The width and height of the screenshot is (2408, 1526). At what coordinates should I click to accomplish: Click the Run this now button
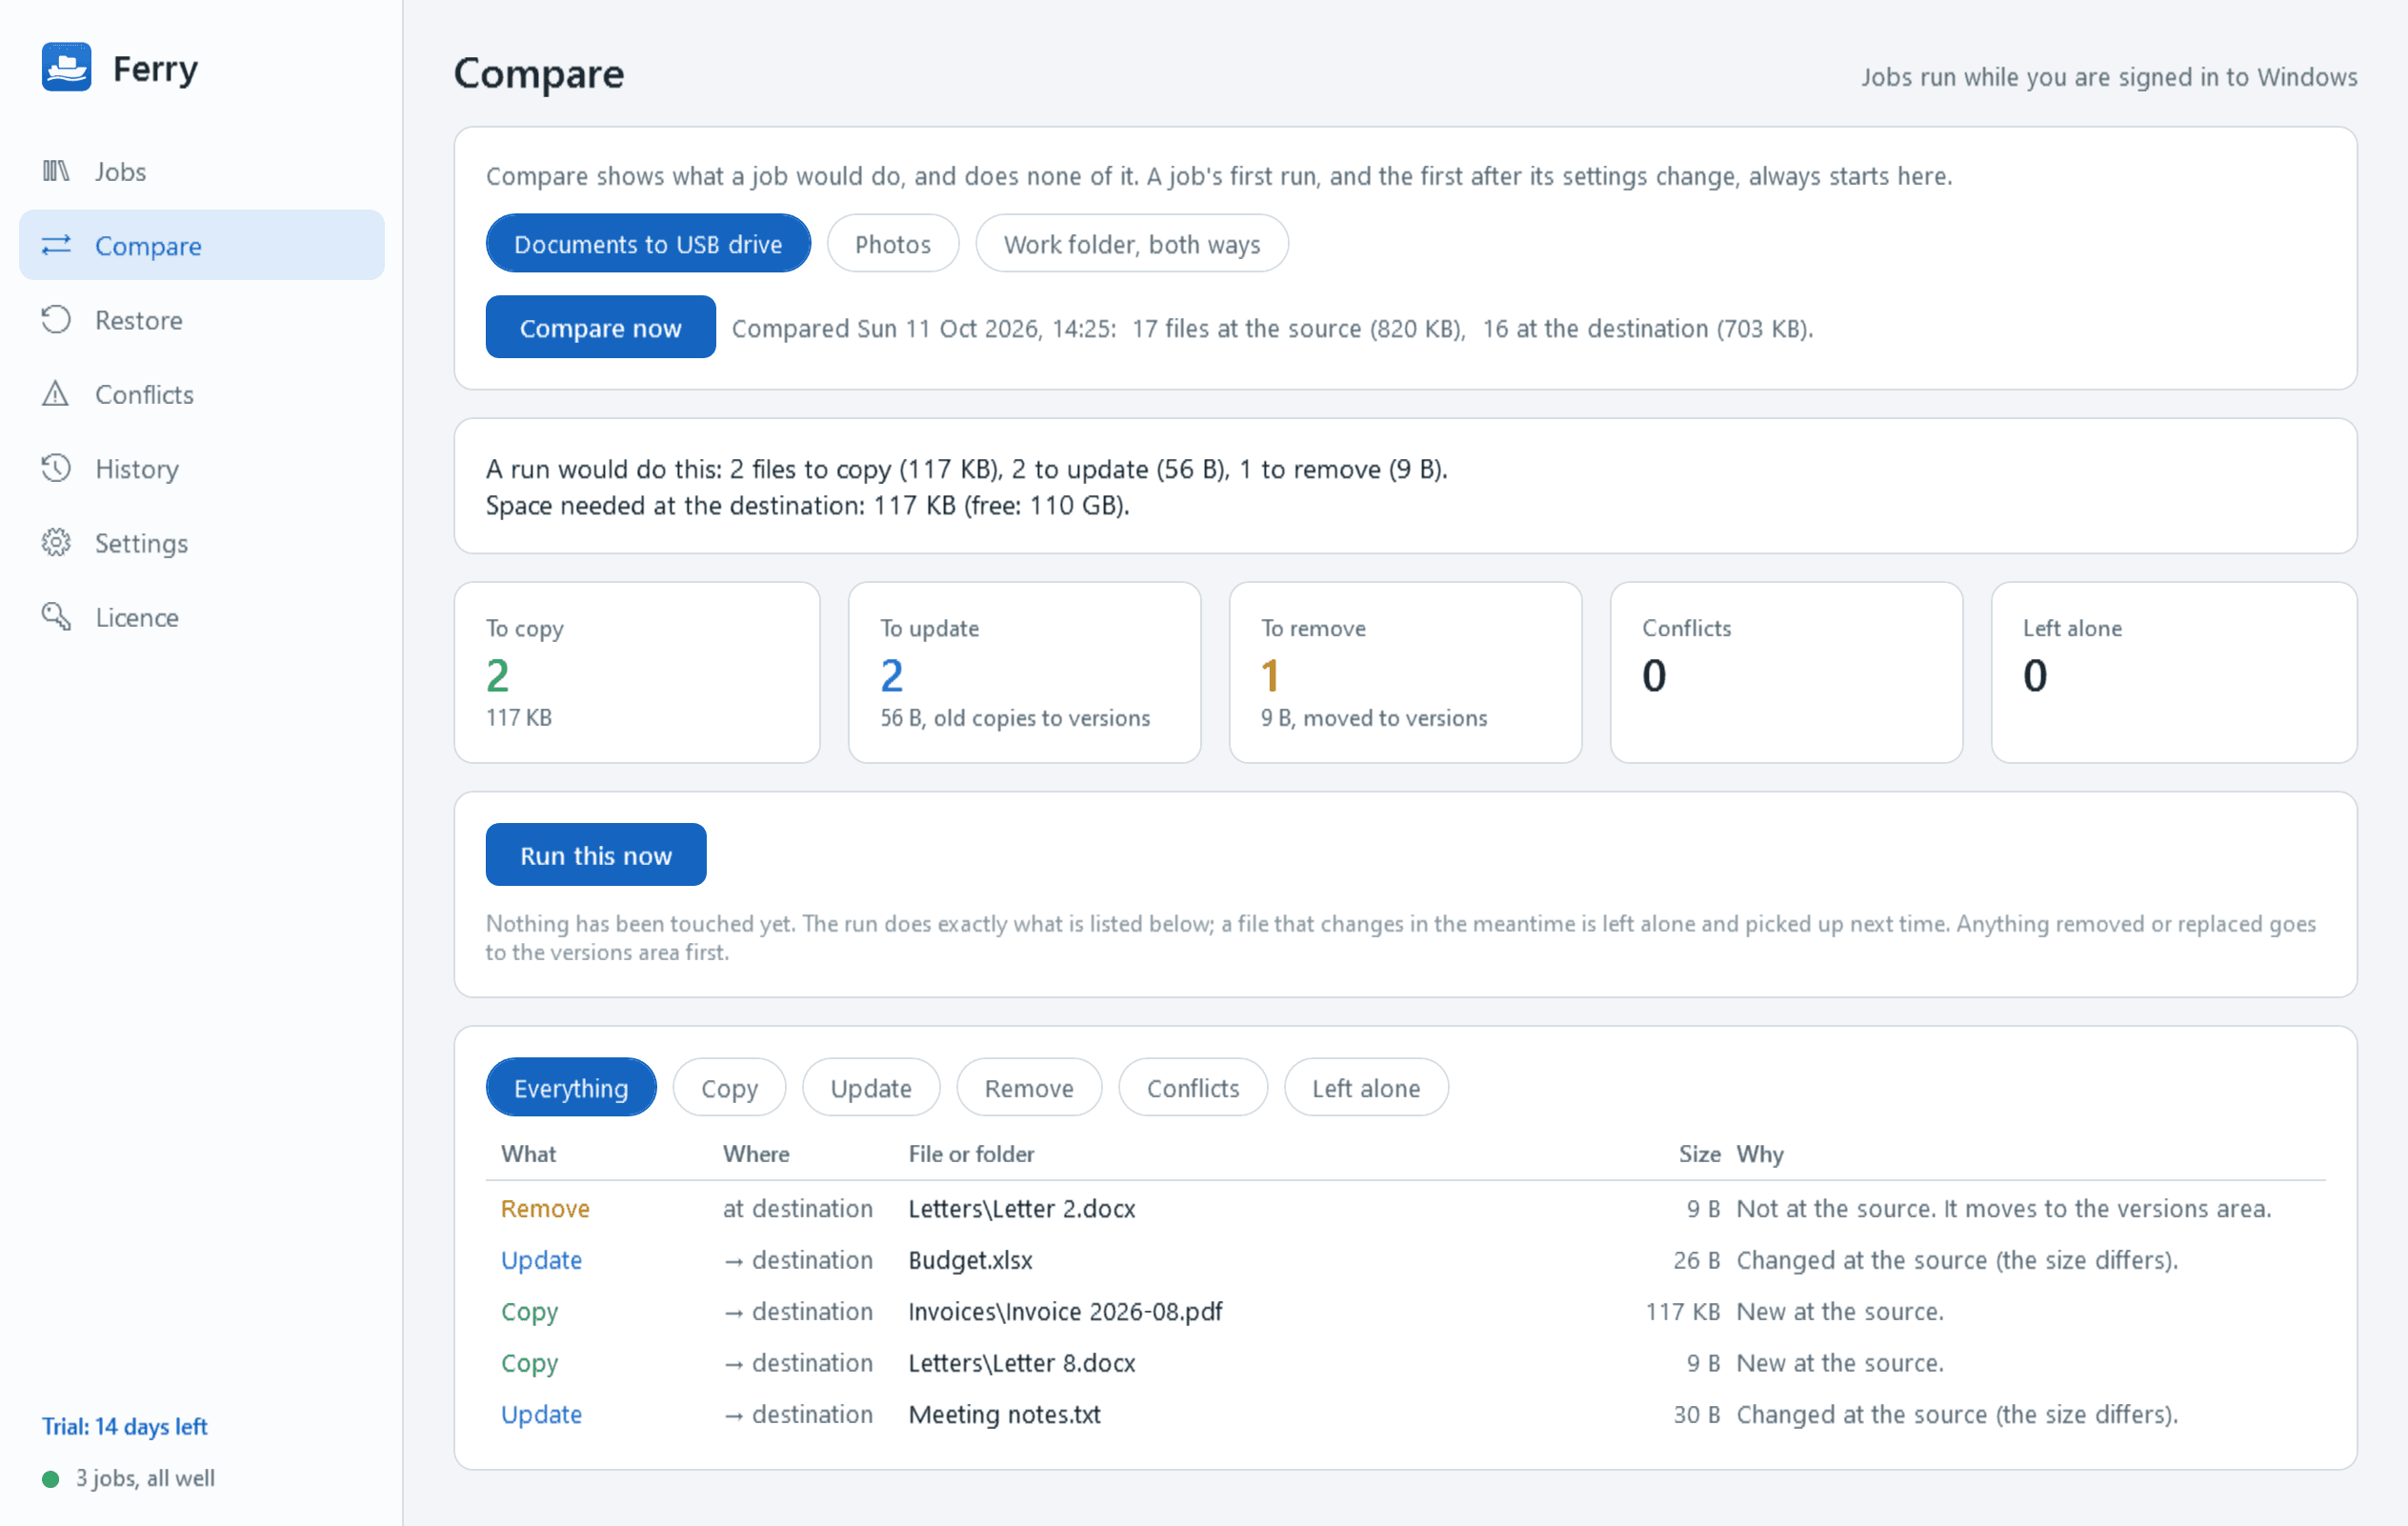click(596, 855)
